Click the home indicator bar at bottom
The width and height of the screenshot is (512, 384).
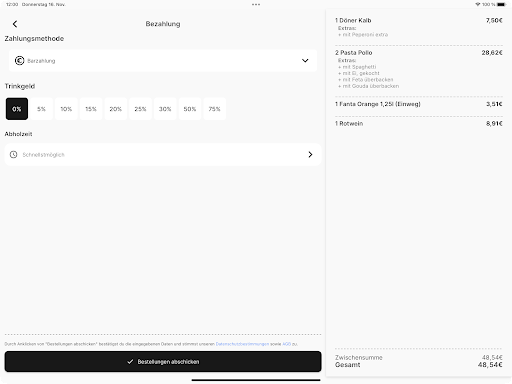tap(256, 380)
